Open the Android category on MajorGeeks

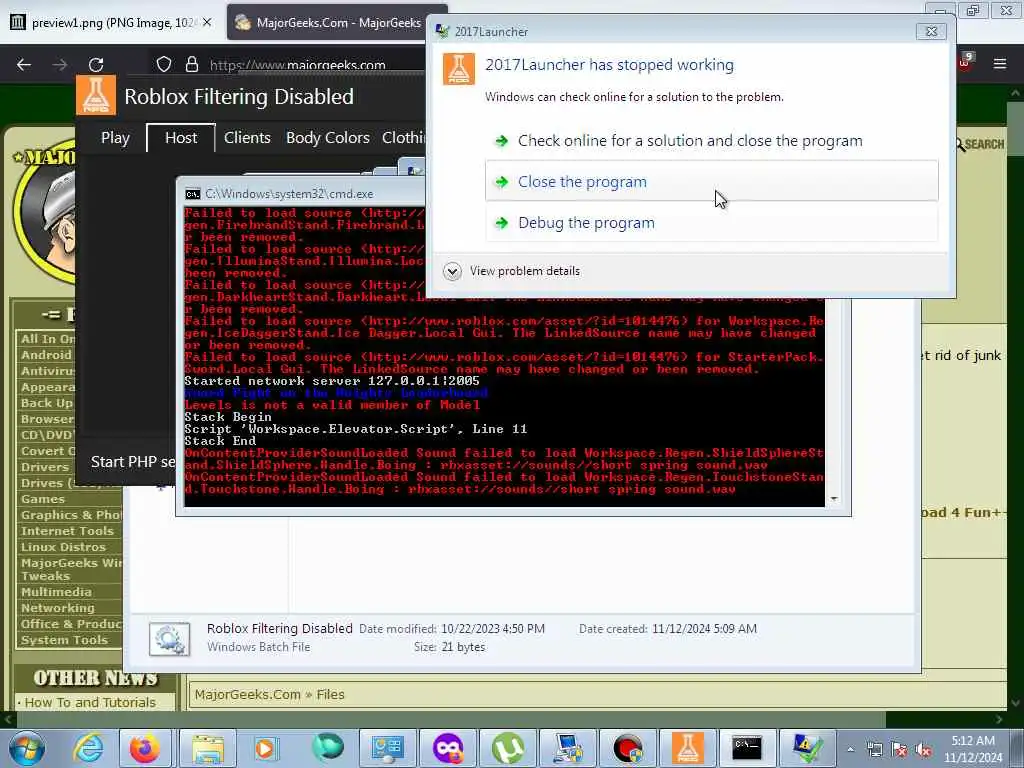(x=46, y=355)
